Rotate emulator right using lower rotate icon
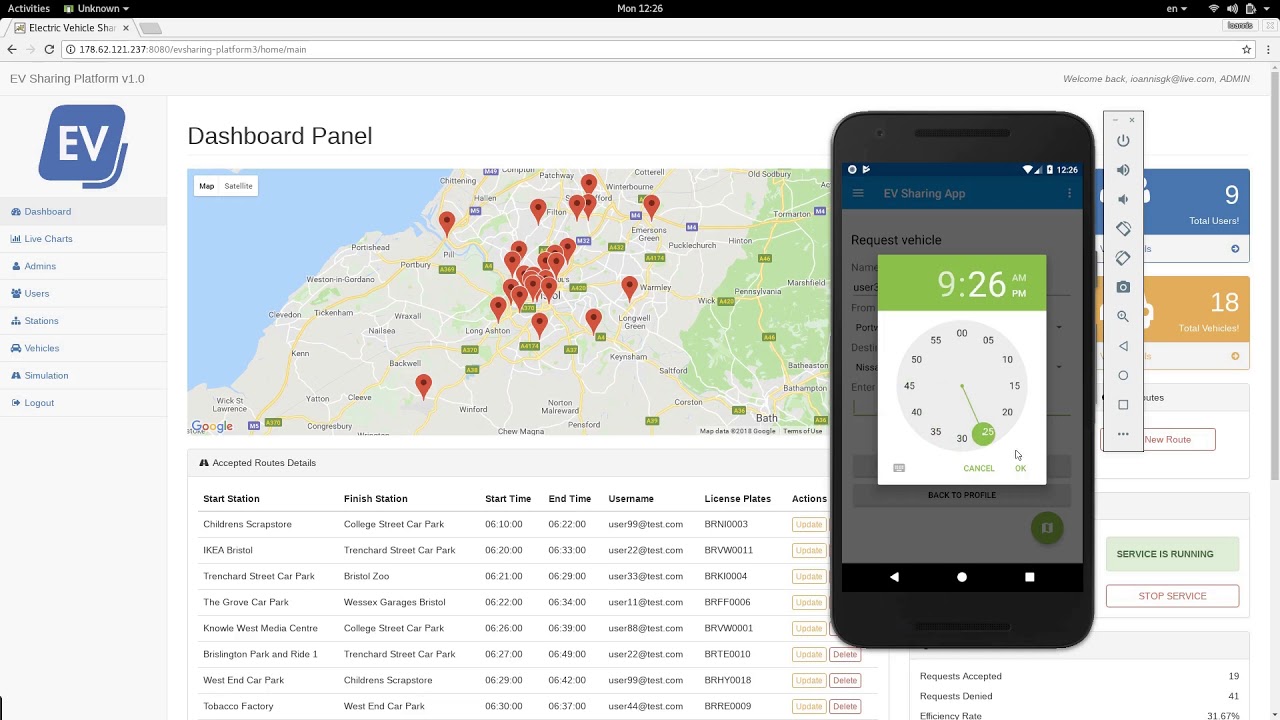The height and width of the screenshot is (720, 1280). point(1123,258)
